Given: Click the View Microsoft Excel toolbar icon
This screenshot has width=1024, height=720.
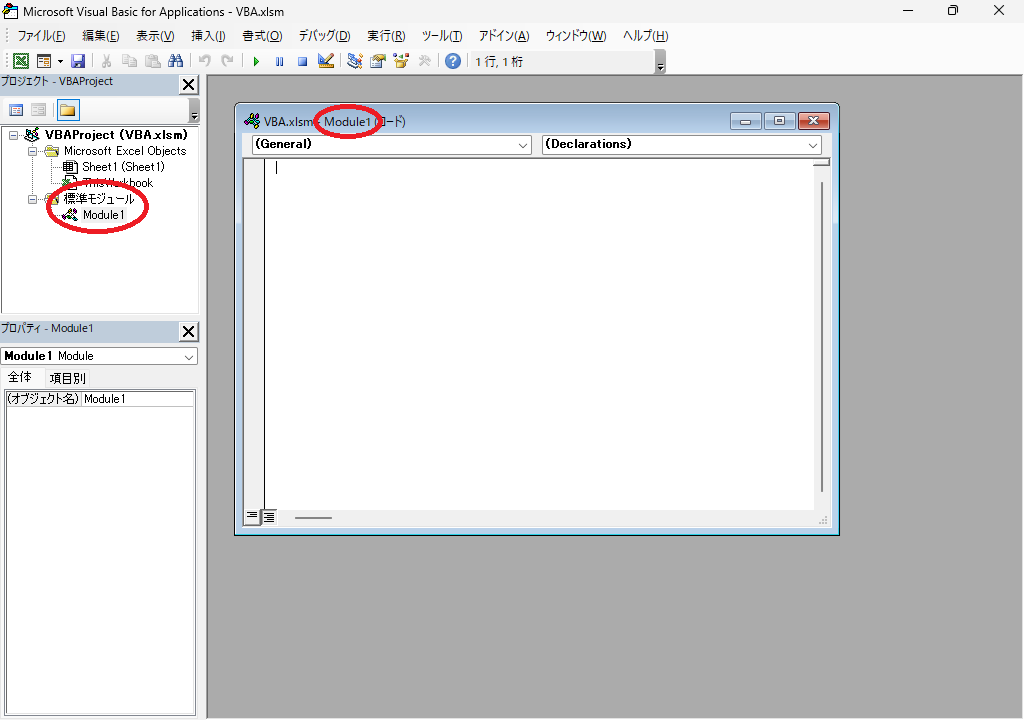Looking at the screenshot, I should [21, 61].
